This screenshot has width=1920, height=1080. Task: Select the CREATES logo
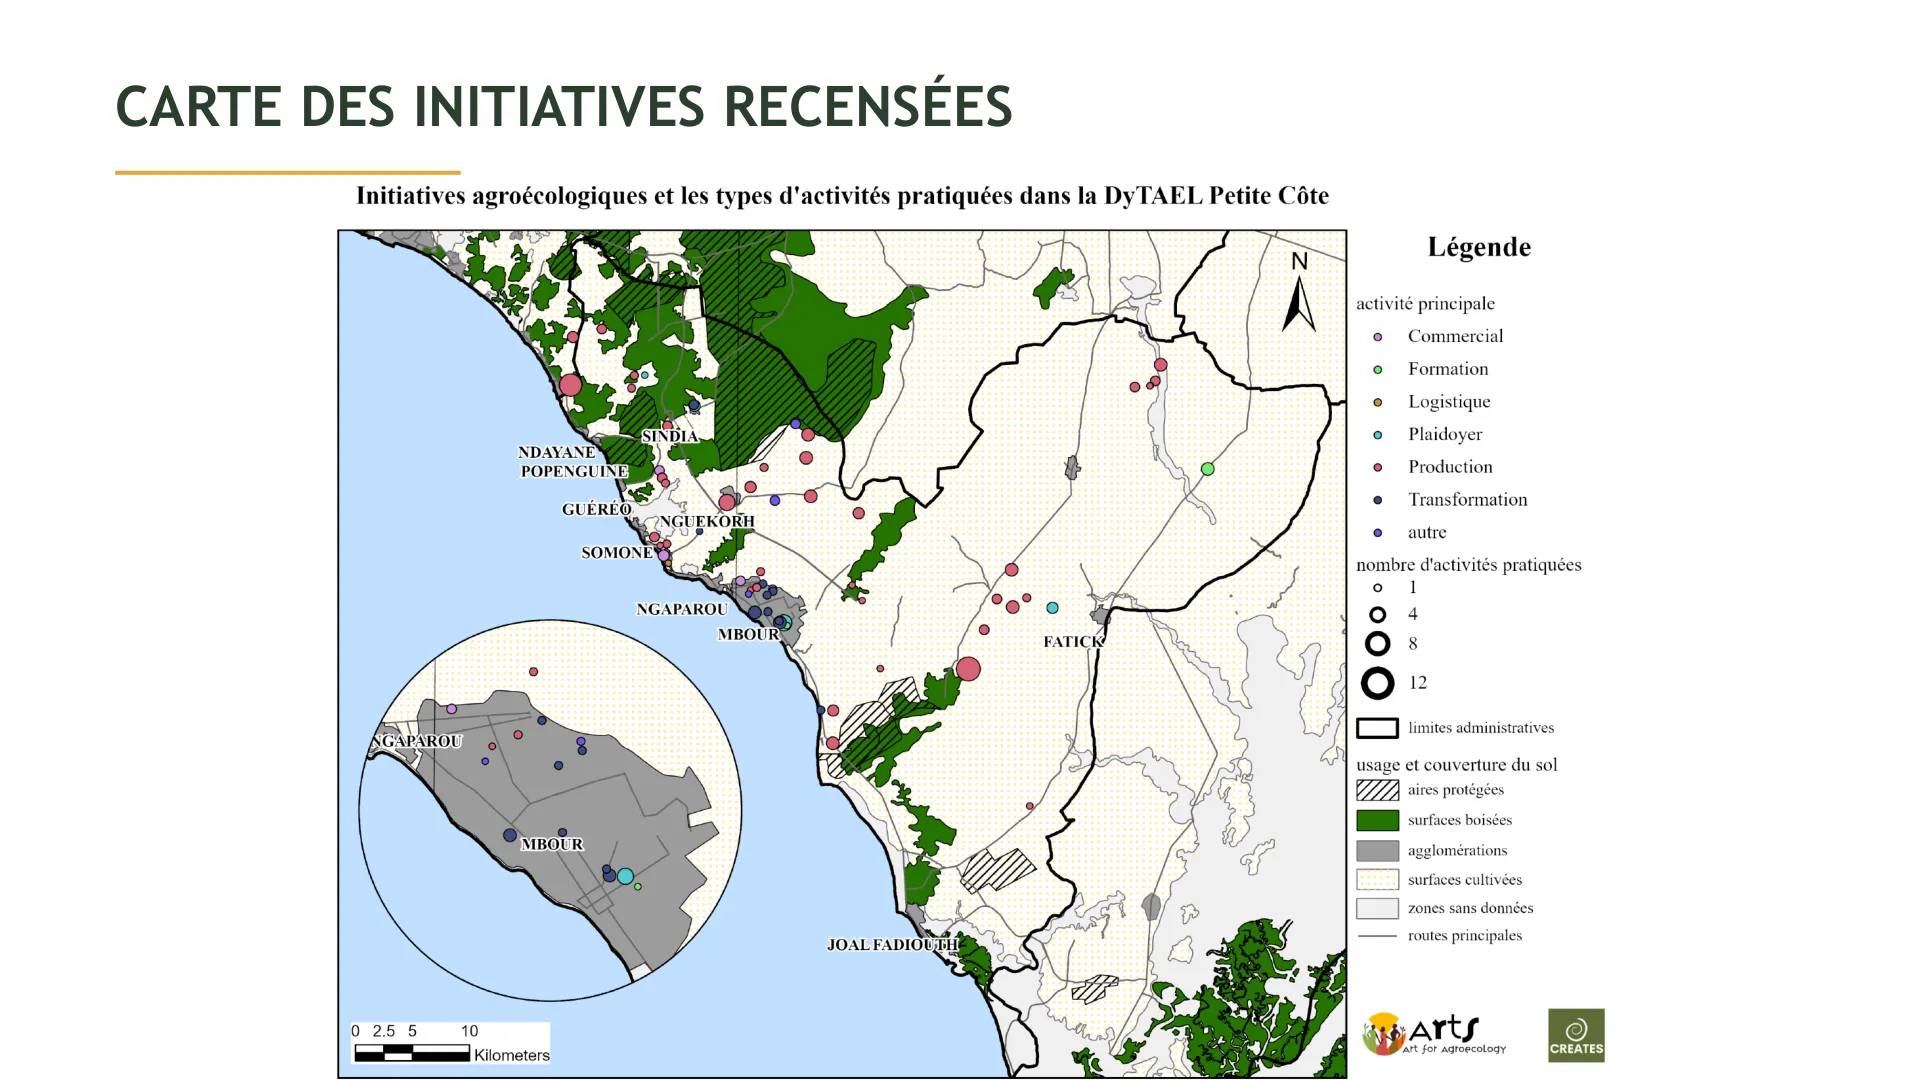click(1575, 1035)
